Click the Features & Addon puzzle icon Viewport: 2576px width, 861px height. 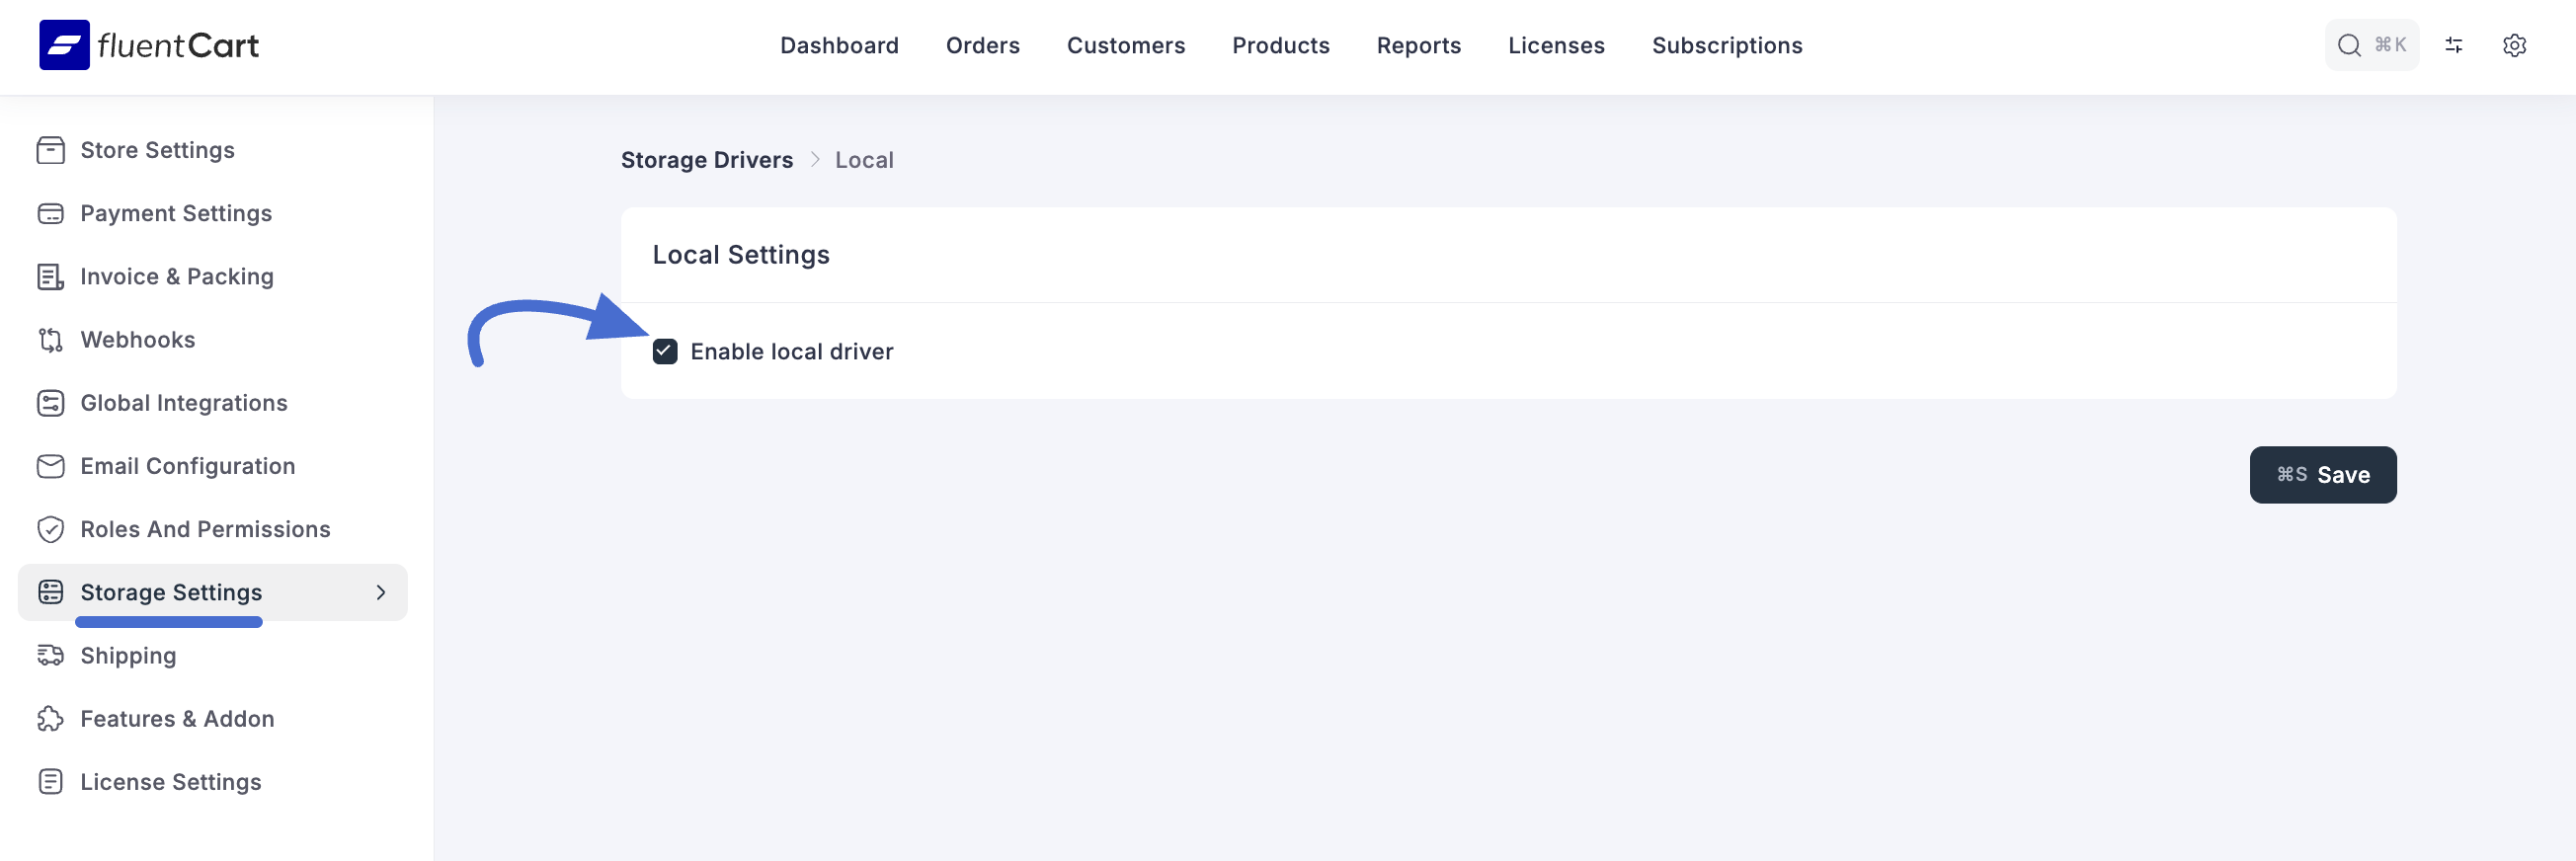50,719
